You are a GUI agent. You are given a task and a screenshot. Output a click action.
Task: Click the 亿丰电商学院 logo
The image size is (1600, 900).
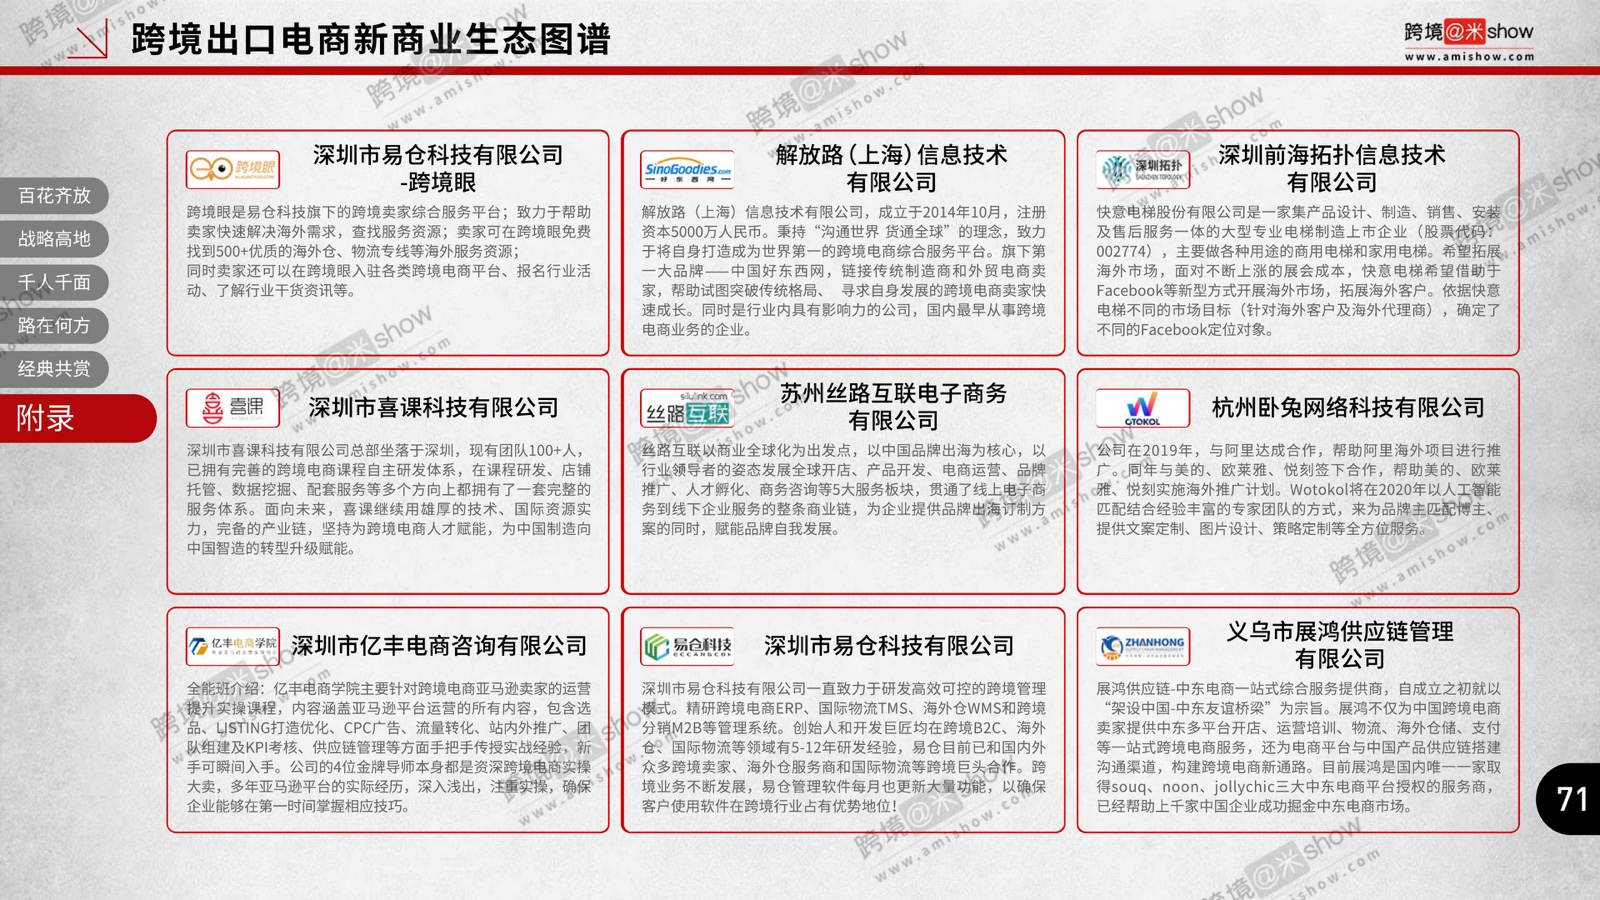233,646
